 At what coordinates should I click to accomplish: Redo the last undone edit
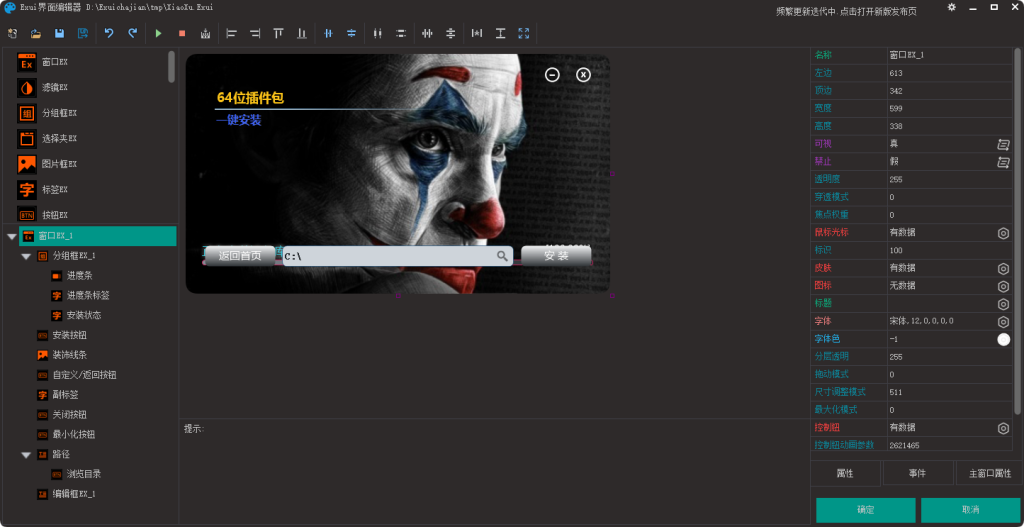[x=133, y=33]
